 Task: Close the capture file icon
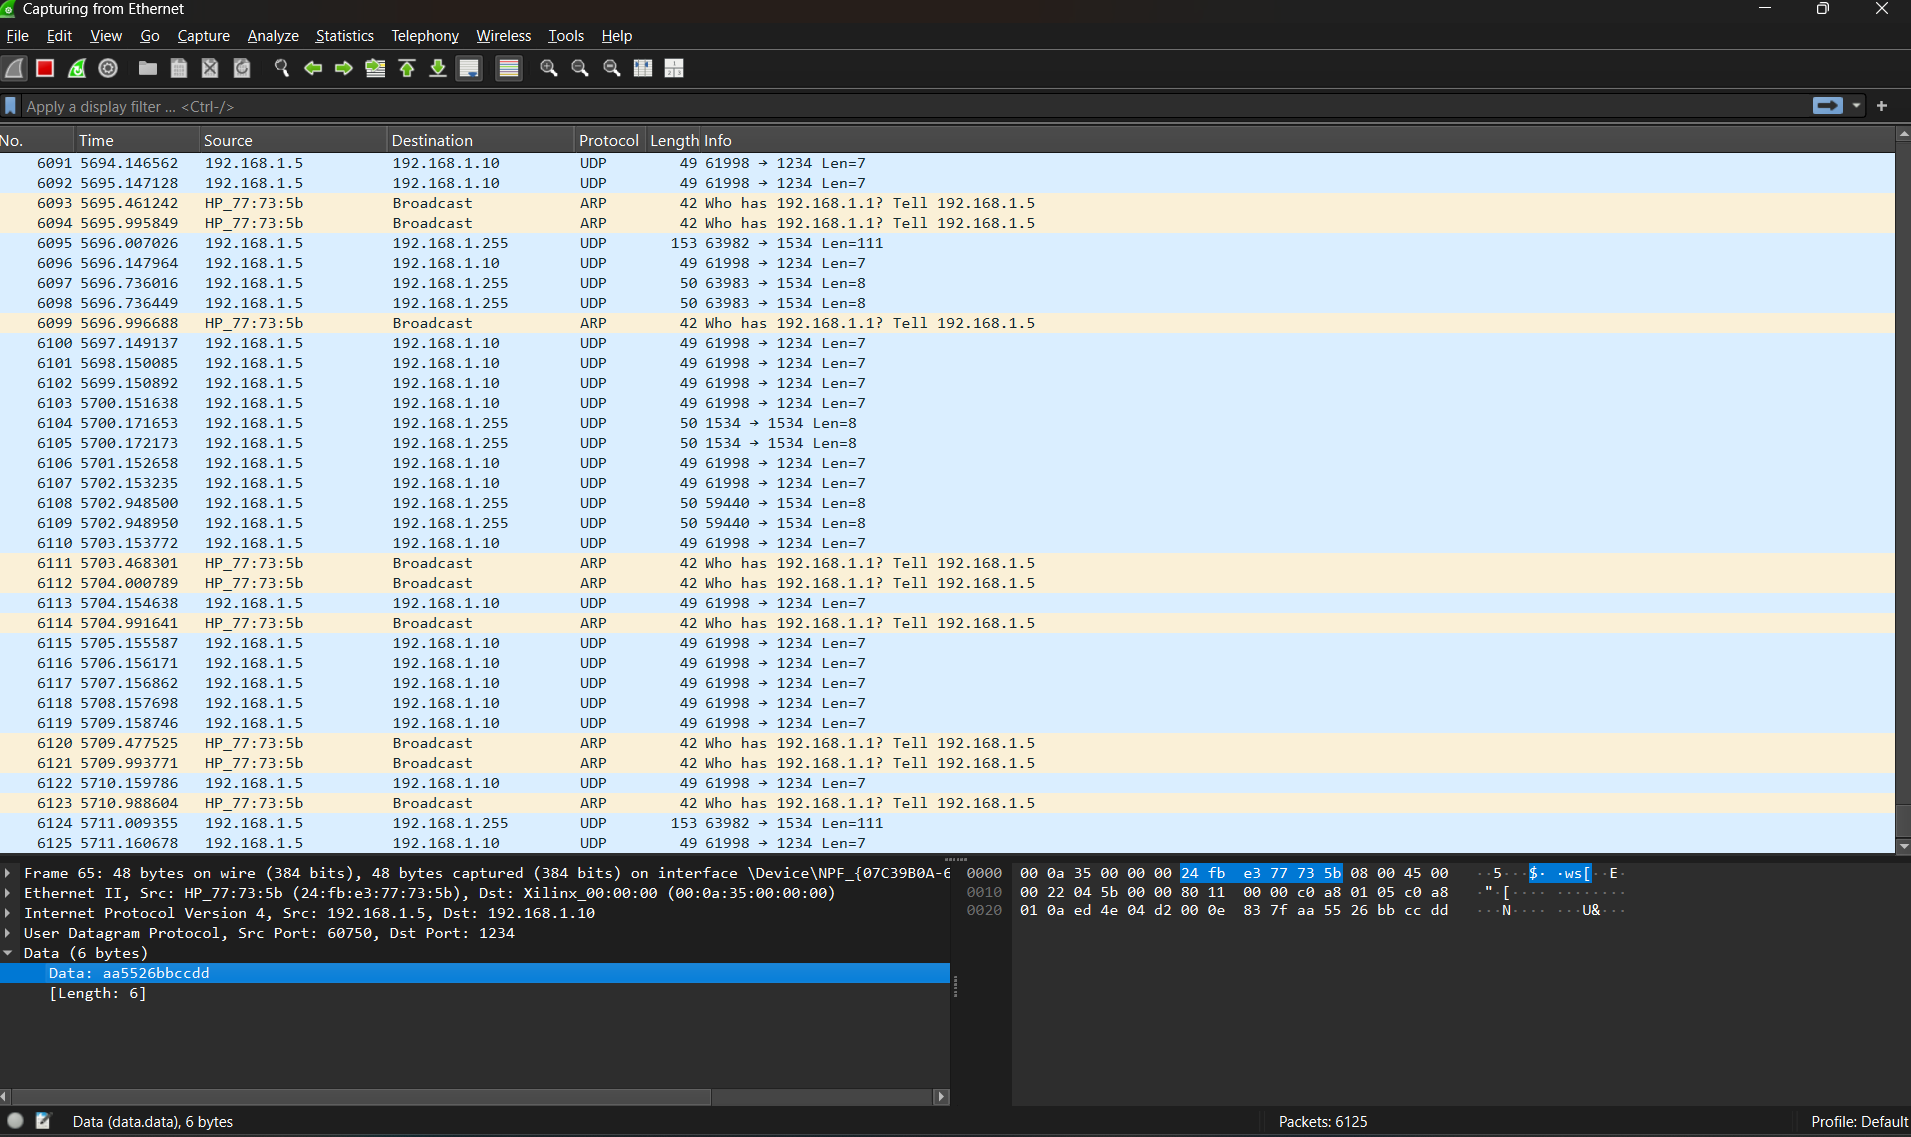click(x=210, y=68)
